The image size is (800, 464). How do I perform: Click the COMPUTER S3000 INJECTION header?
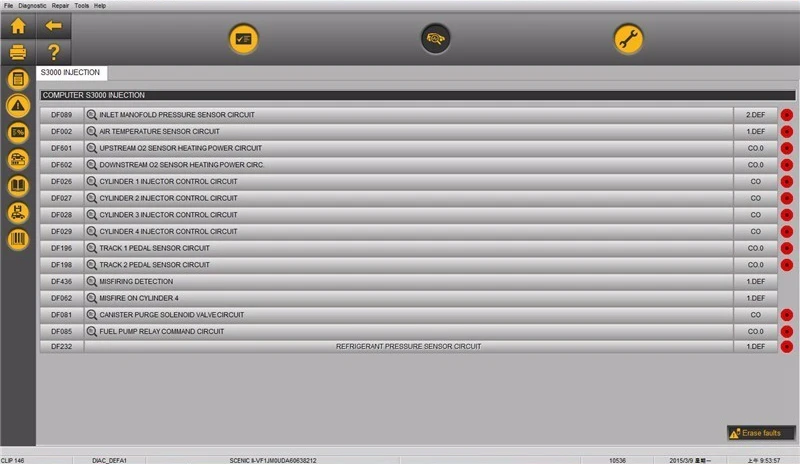418,95
